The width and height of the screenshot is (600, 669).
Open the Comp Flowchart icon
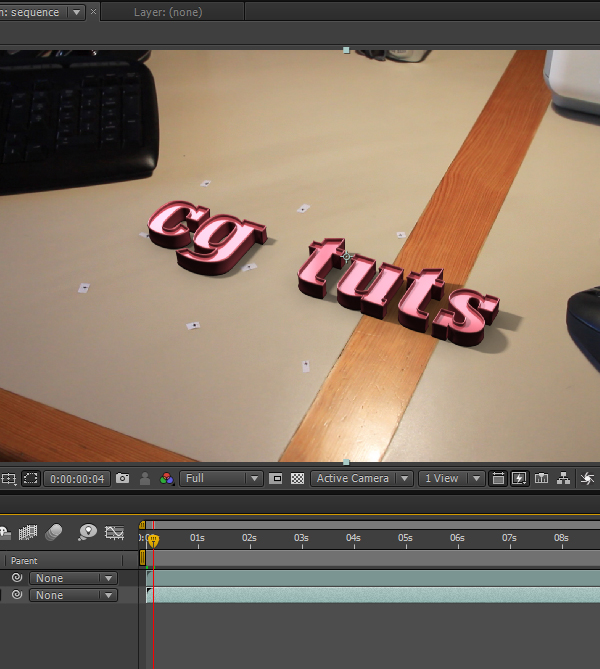click(564, 478)
